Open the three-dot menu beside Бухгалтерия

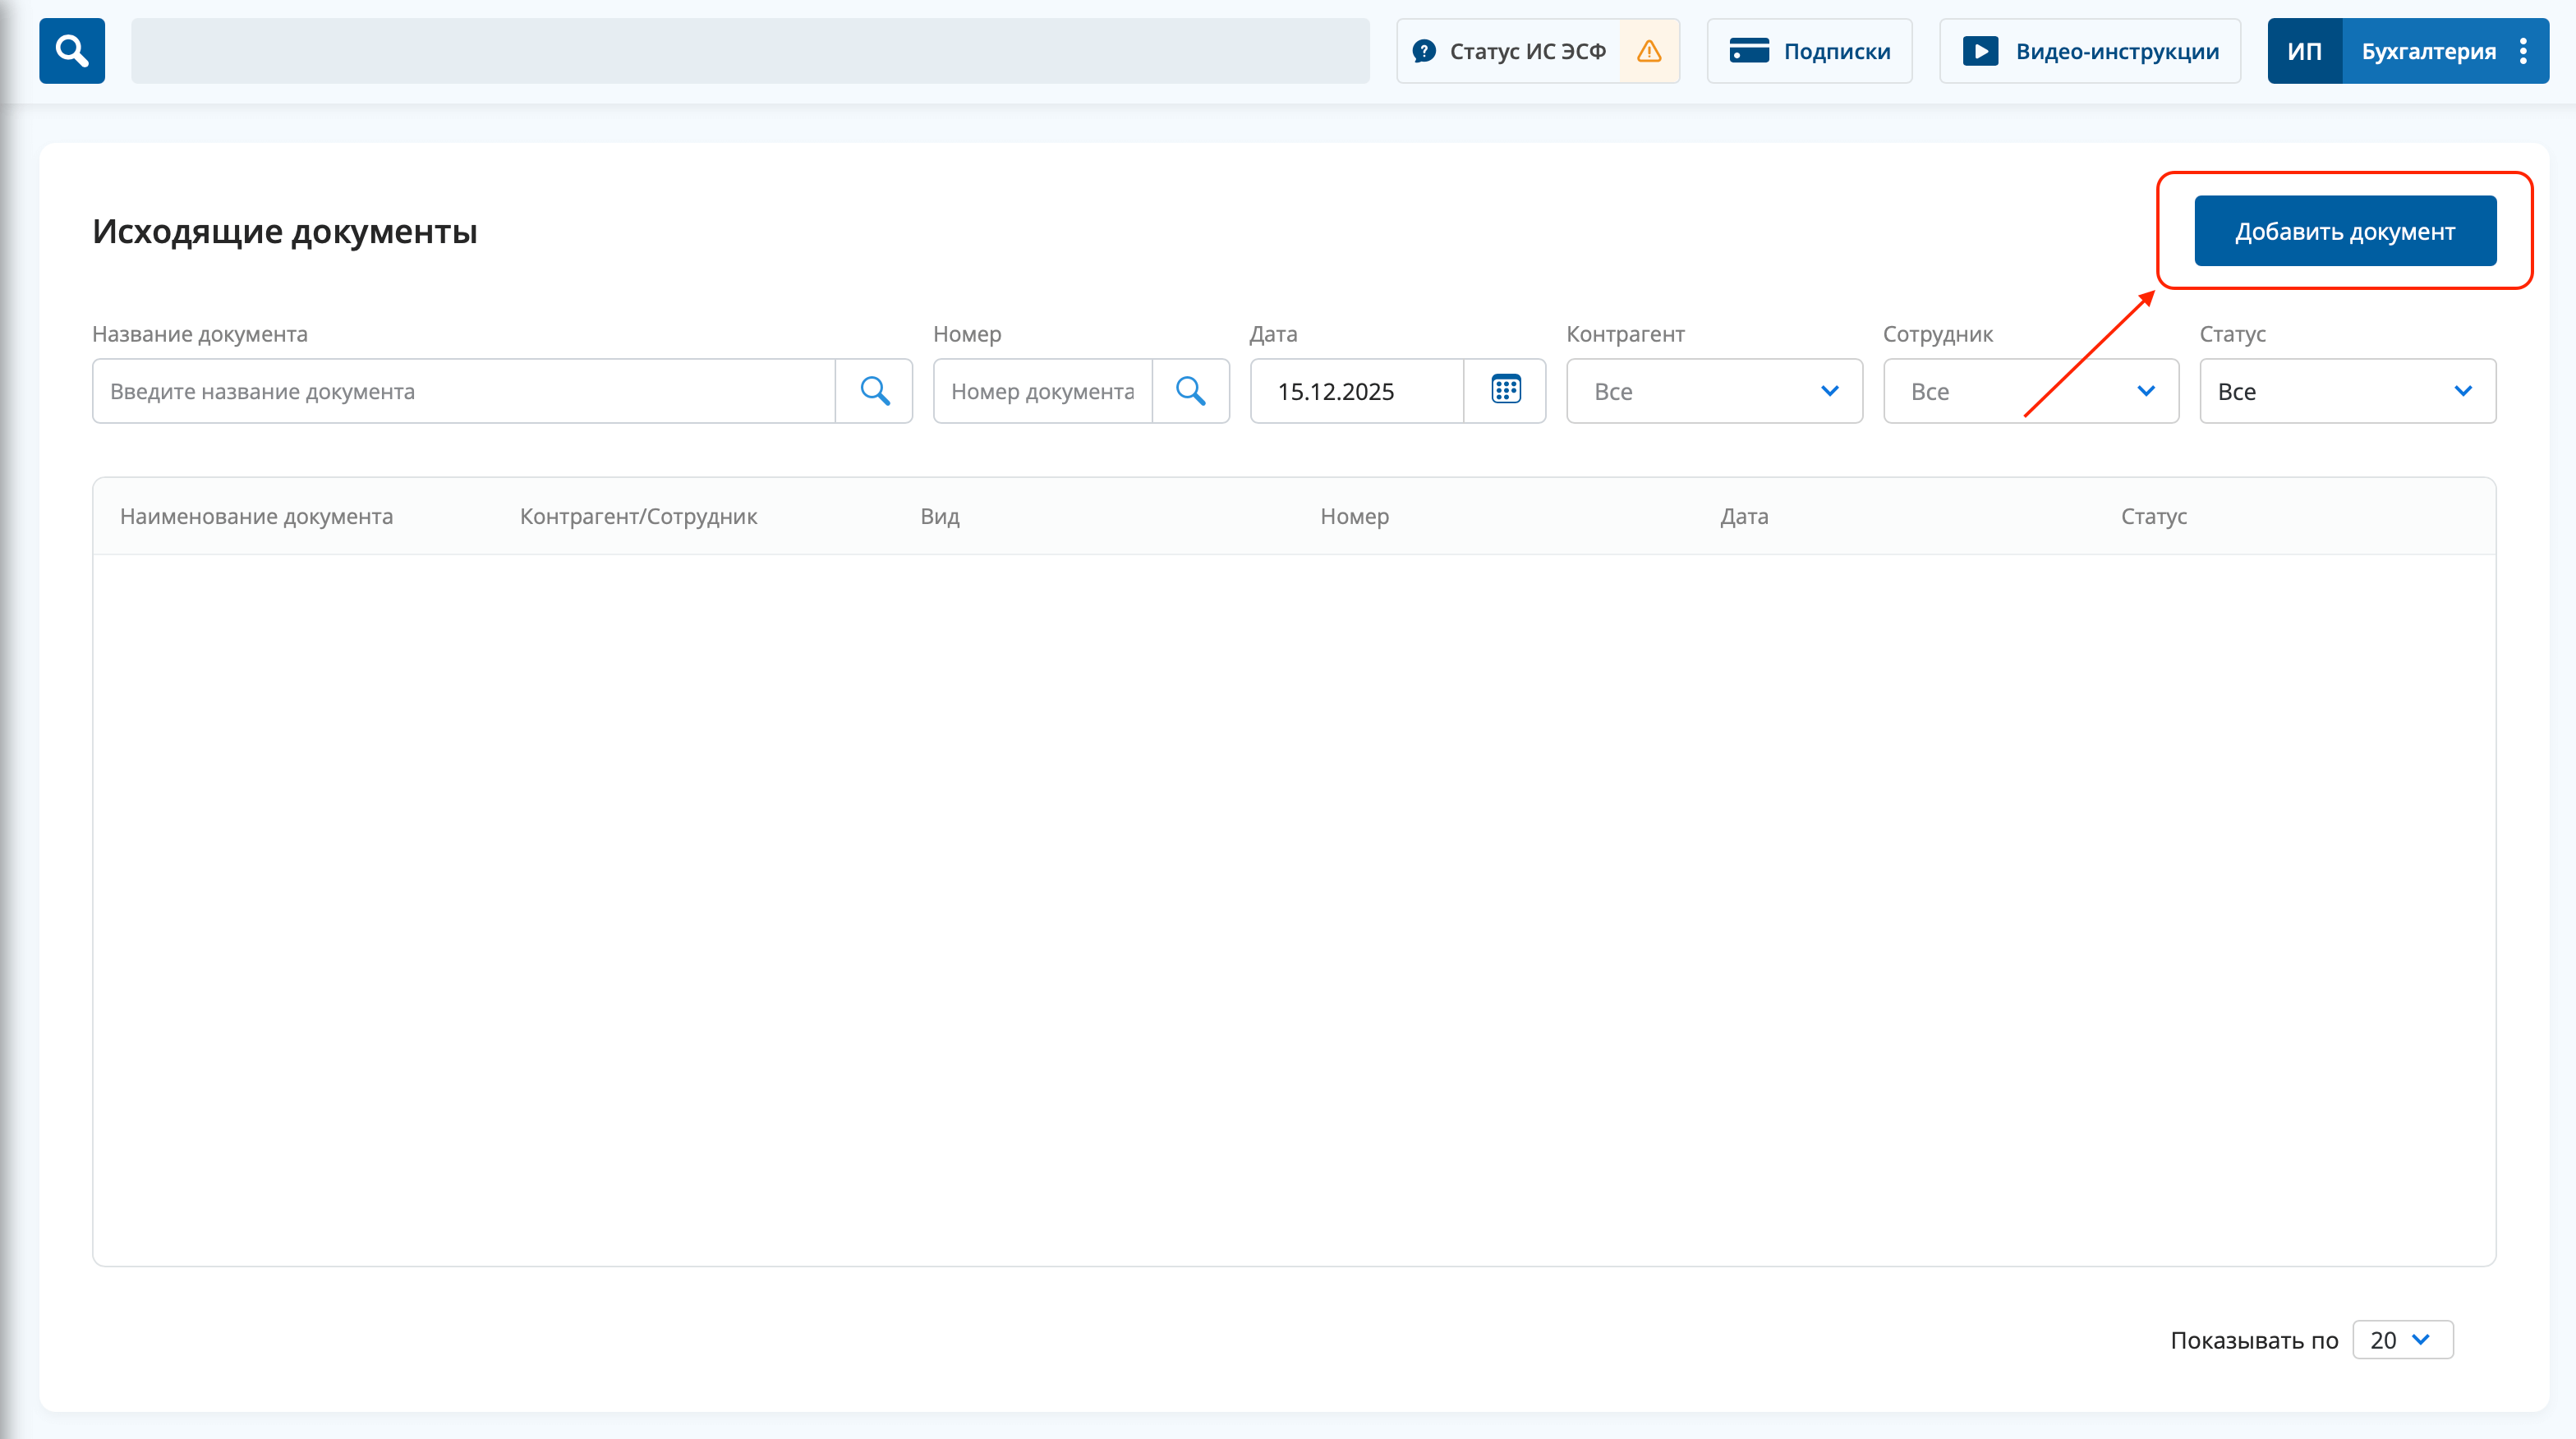(x=2523, y=51)
